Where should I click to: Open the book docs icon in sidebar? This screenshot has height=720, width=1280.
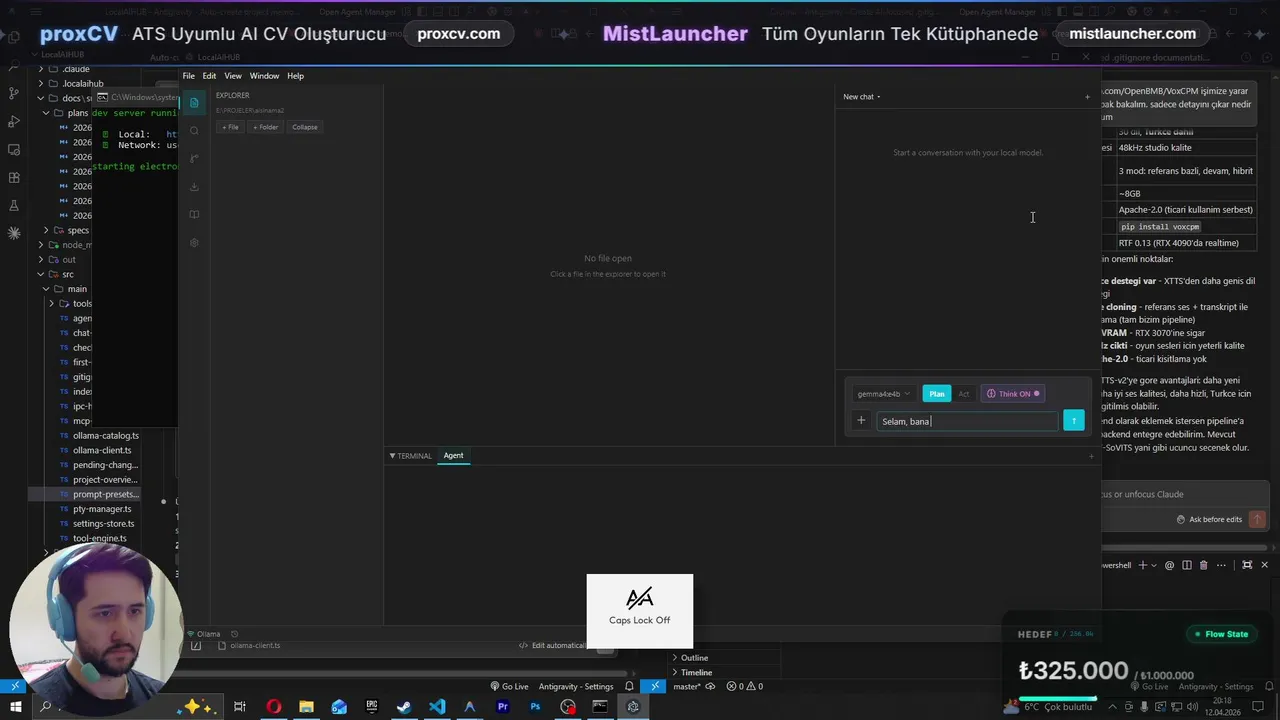[194, 215]
